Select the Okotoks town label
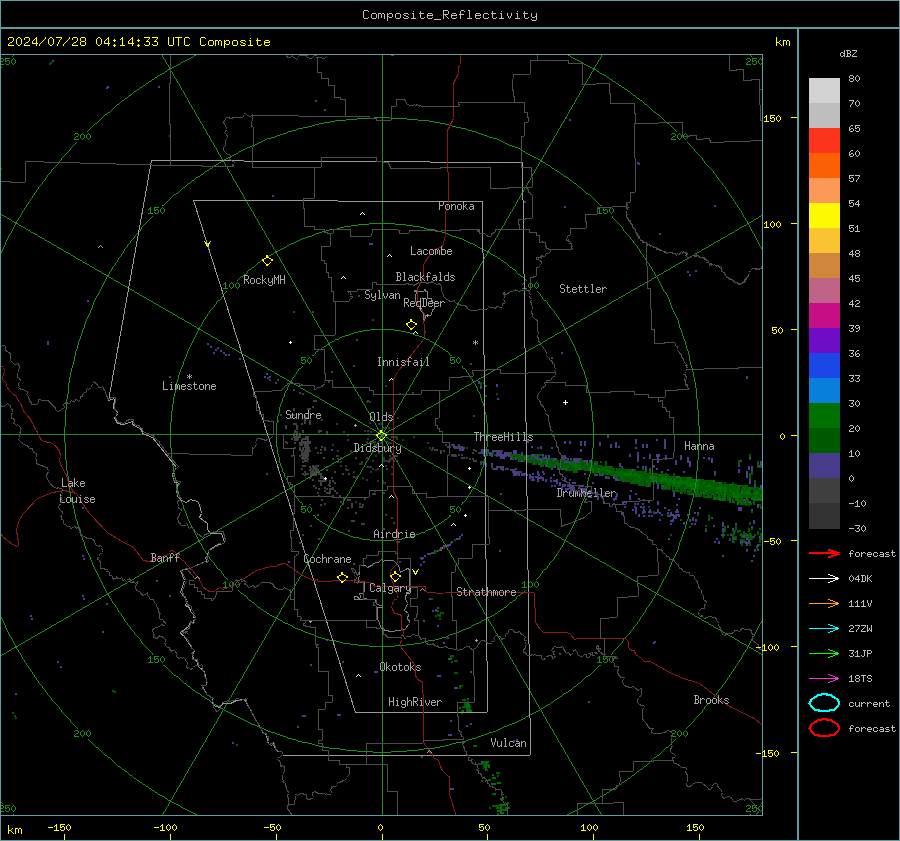This screenshot has width=900, height=841. point(400,667)
